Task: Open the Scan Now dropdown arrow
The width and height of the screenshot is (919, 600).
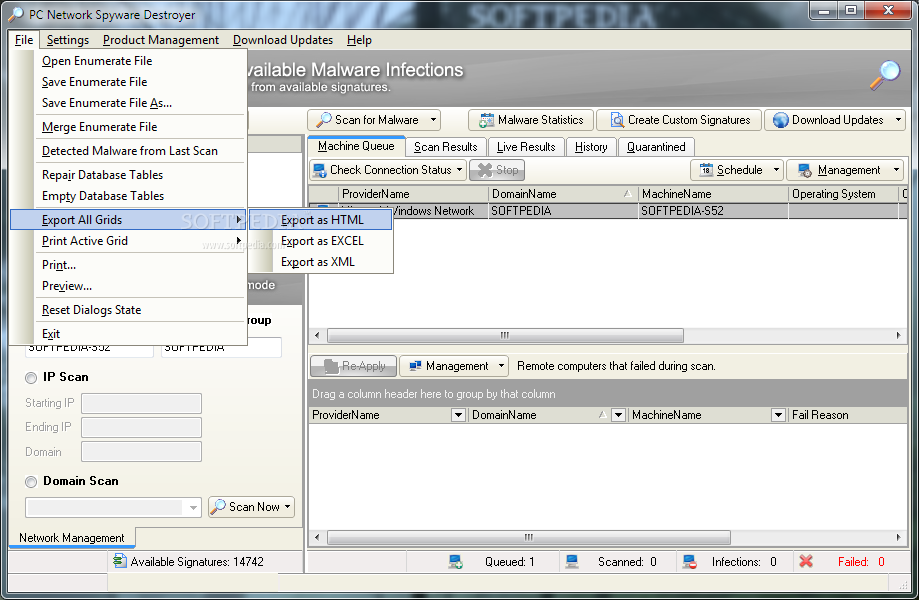Action: (x=287, y=507)
